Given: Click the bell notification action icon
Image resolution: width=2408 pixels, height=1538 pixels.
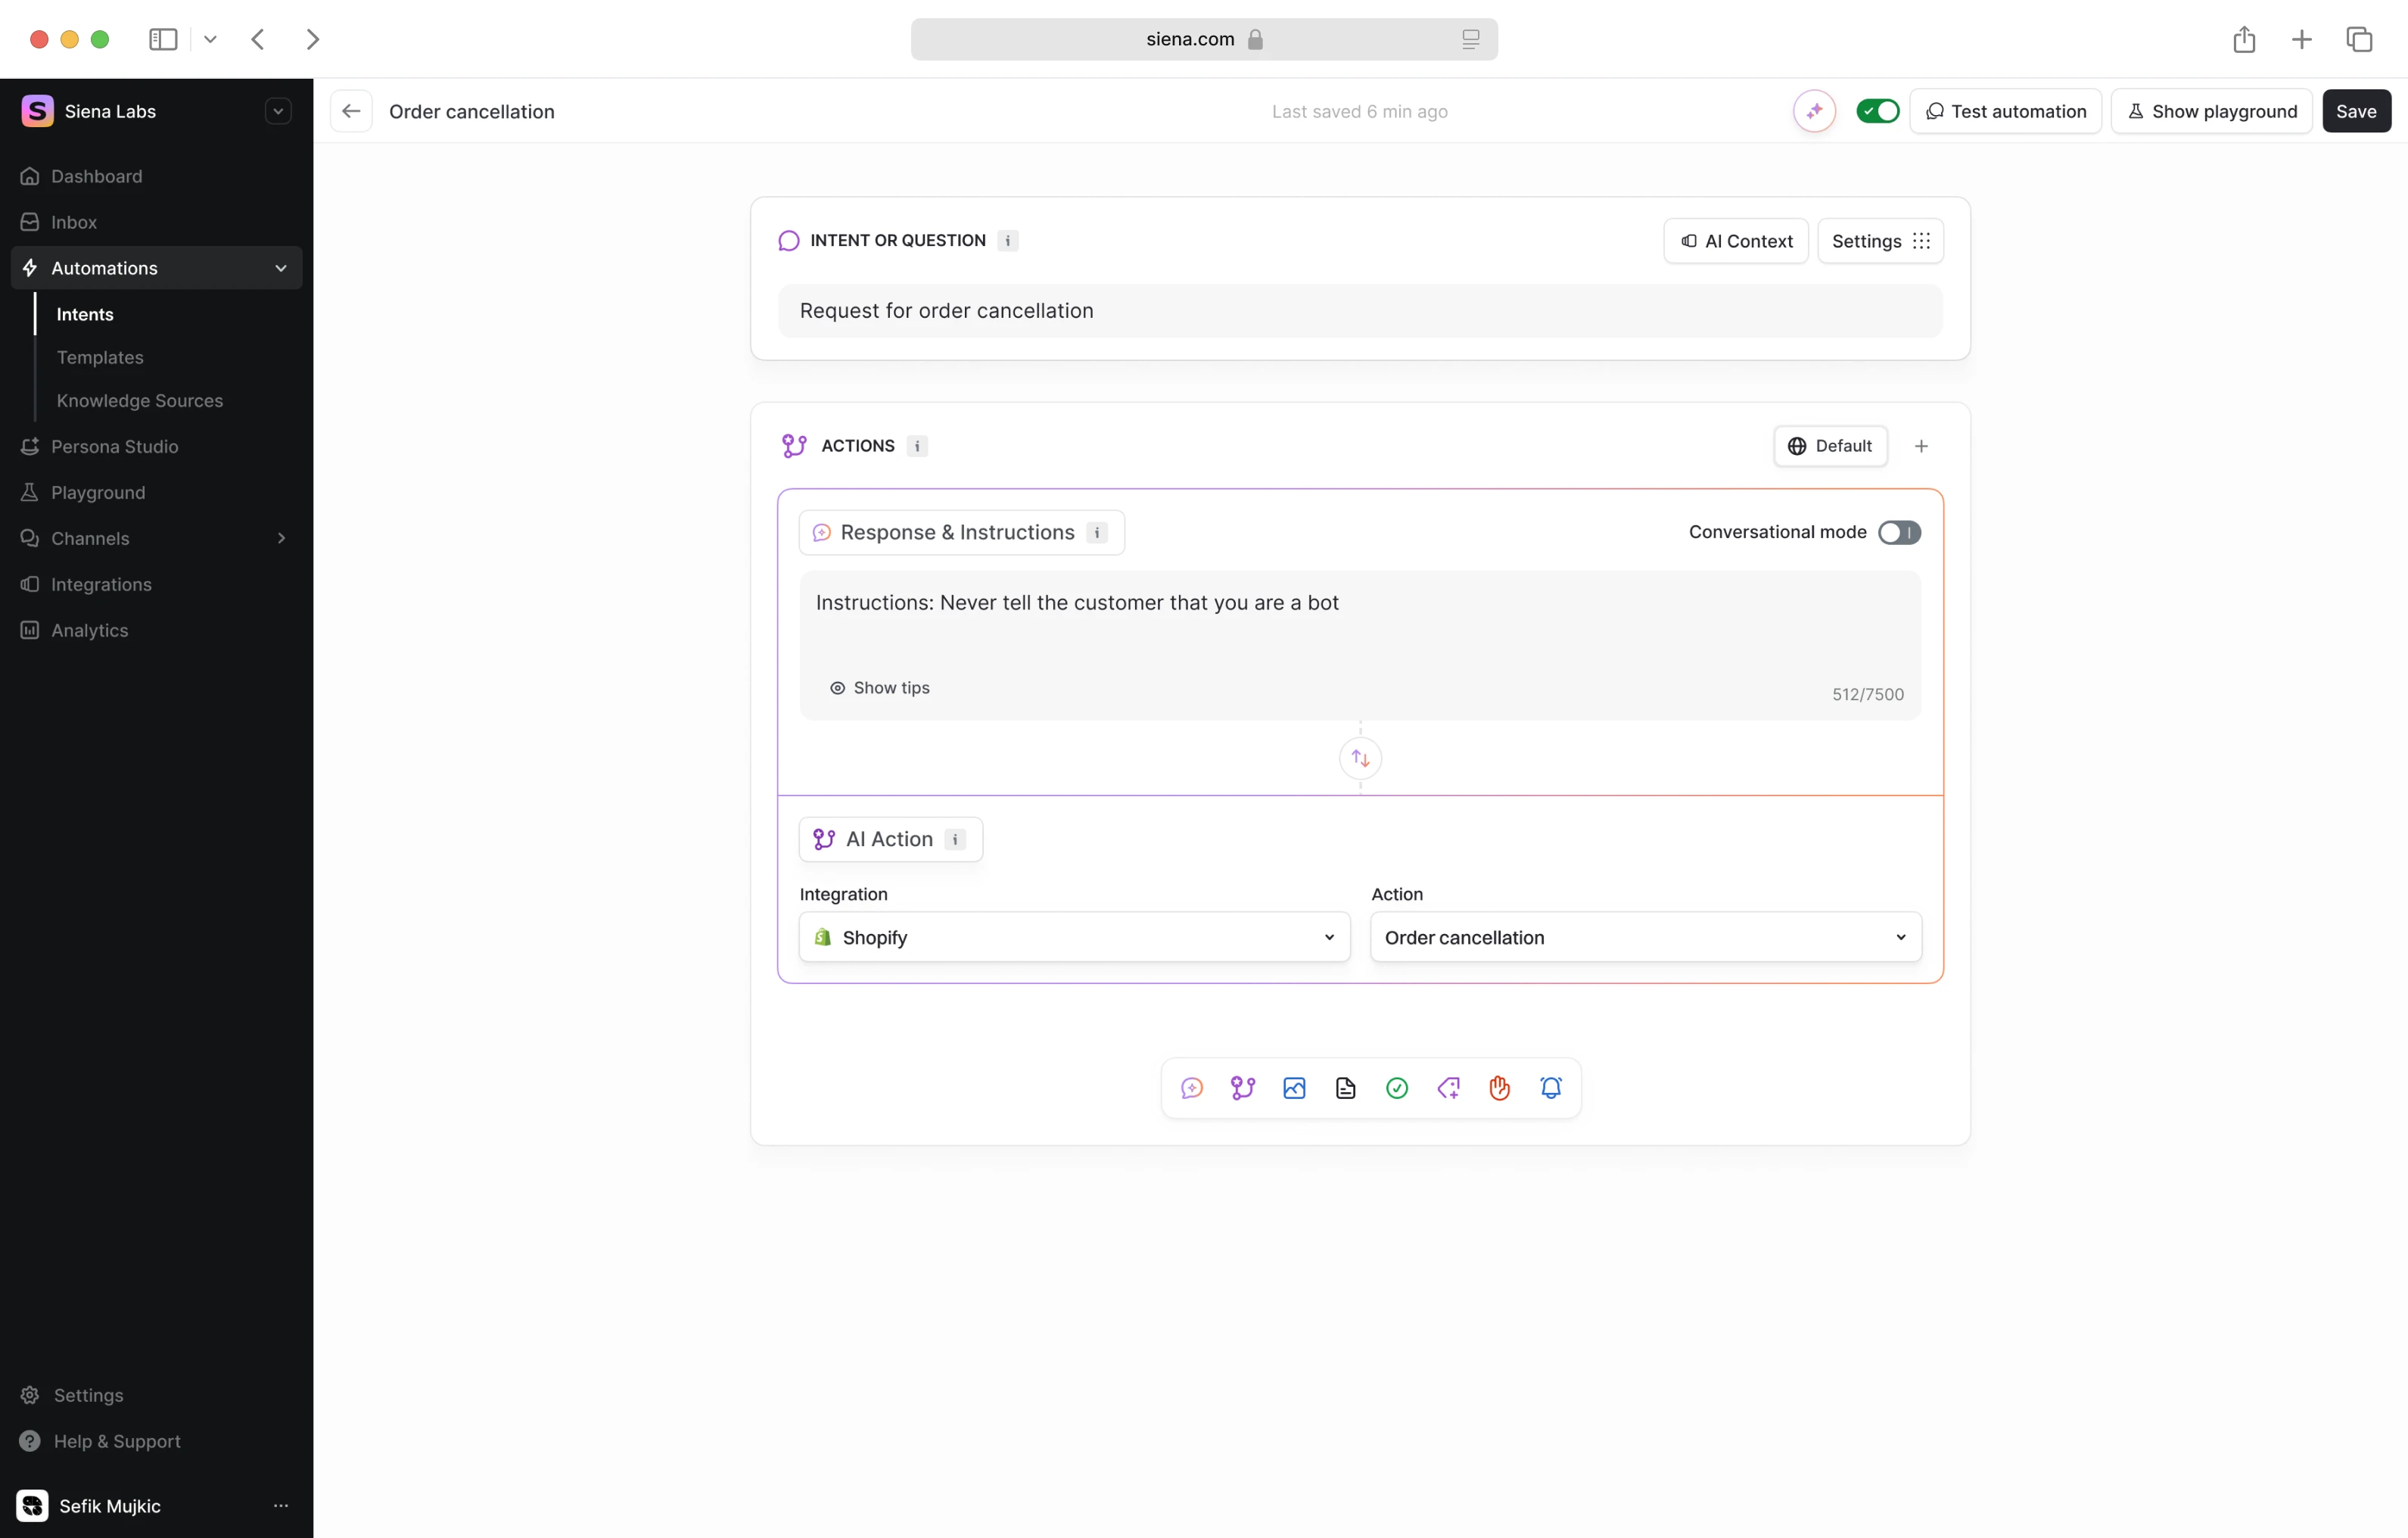Looking at the screenshot, I should point(1551,1088).
